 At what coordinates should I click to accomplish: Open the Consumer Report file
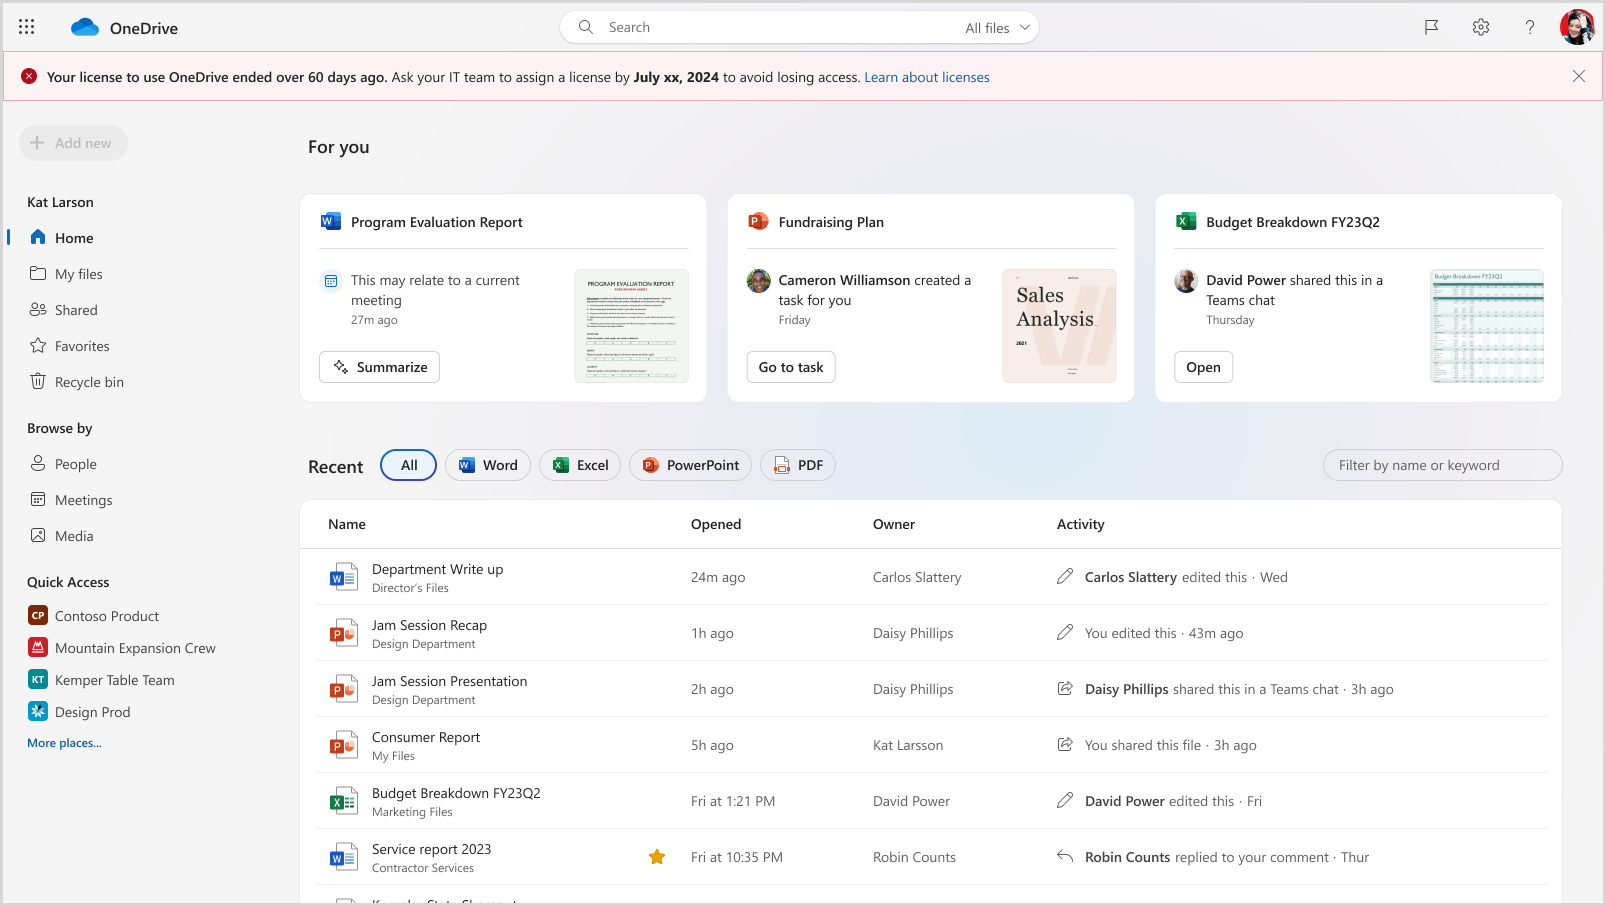tap(426, 737)
